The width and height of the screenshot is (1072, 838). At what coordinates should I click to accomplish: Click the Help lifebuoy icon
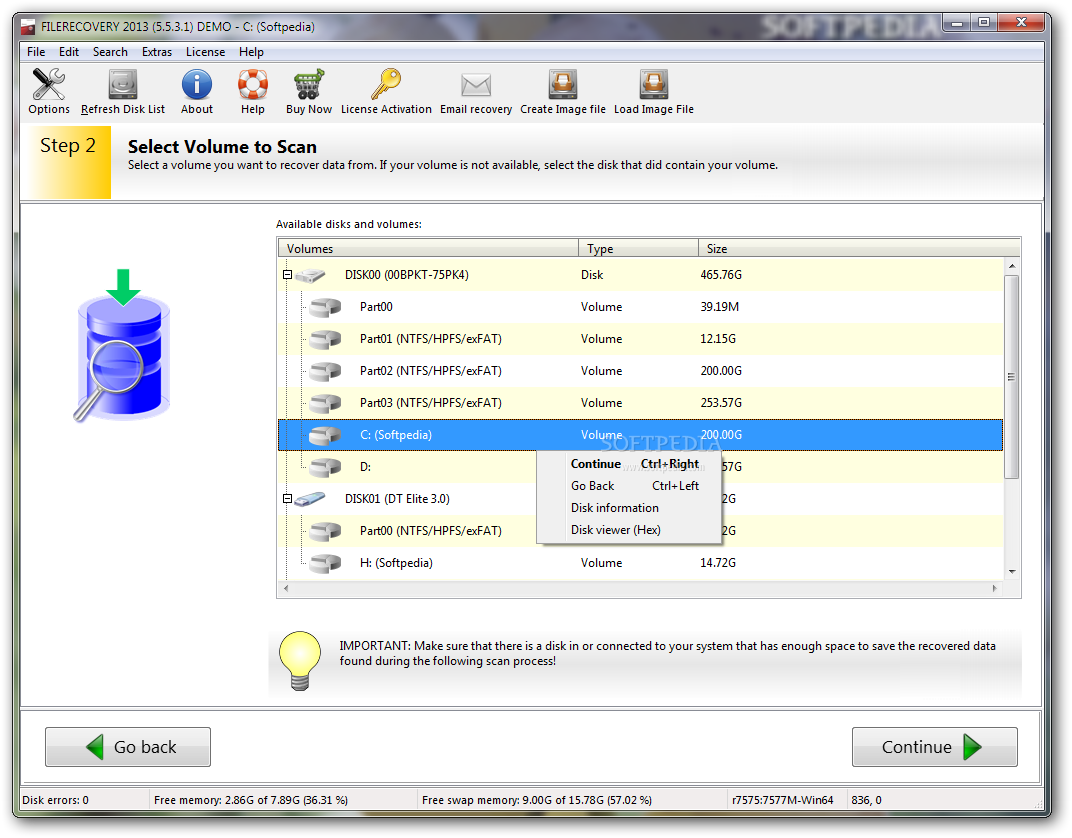tap(252, 84)
